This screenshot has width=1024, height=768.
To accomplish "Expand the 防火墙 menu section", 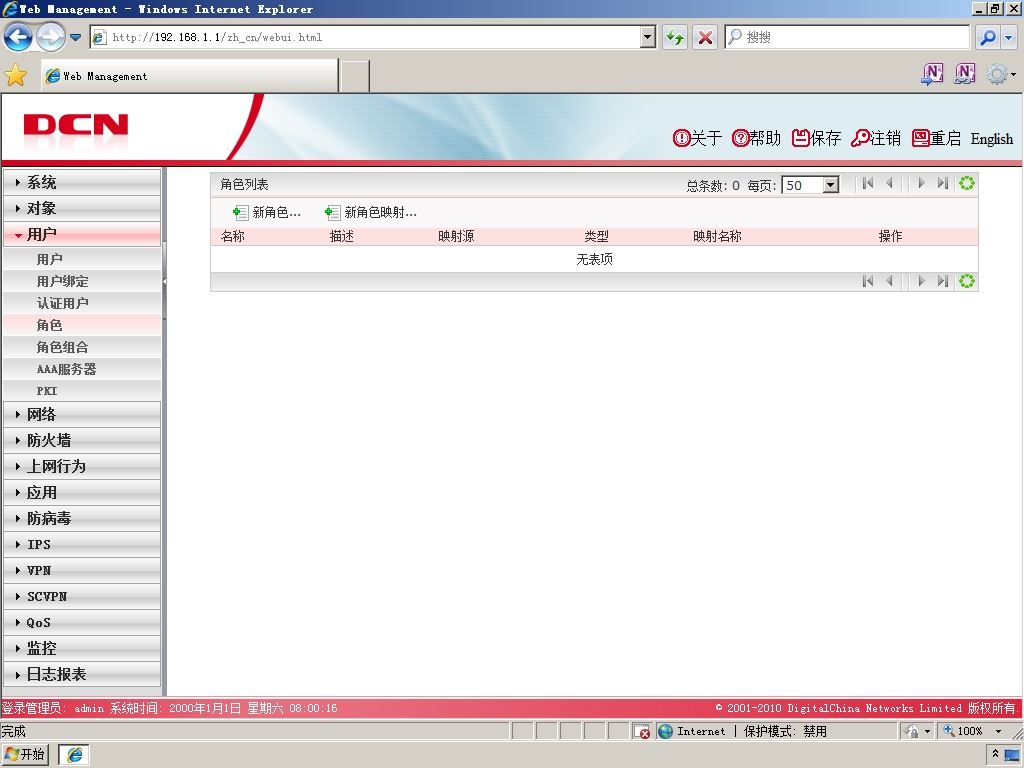I will click(82, 440).
